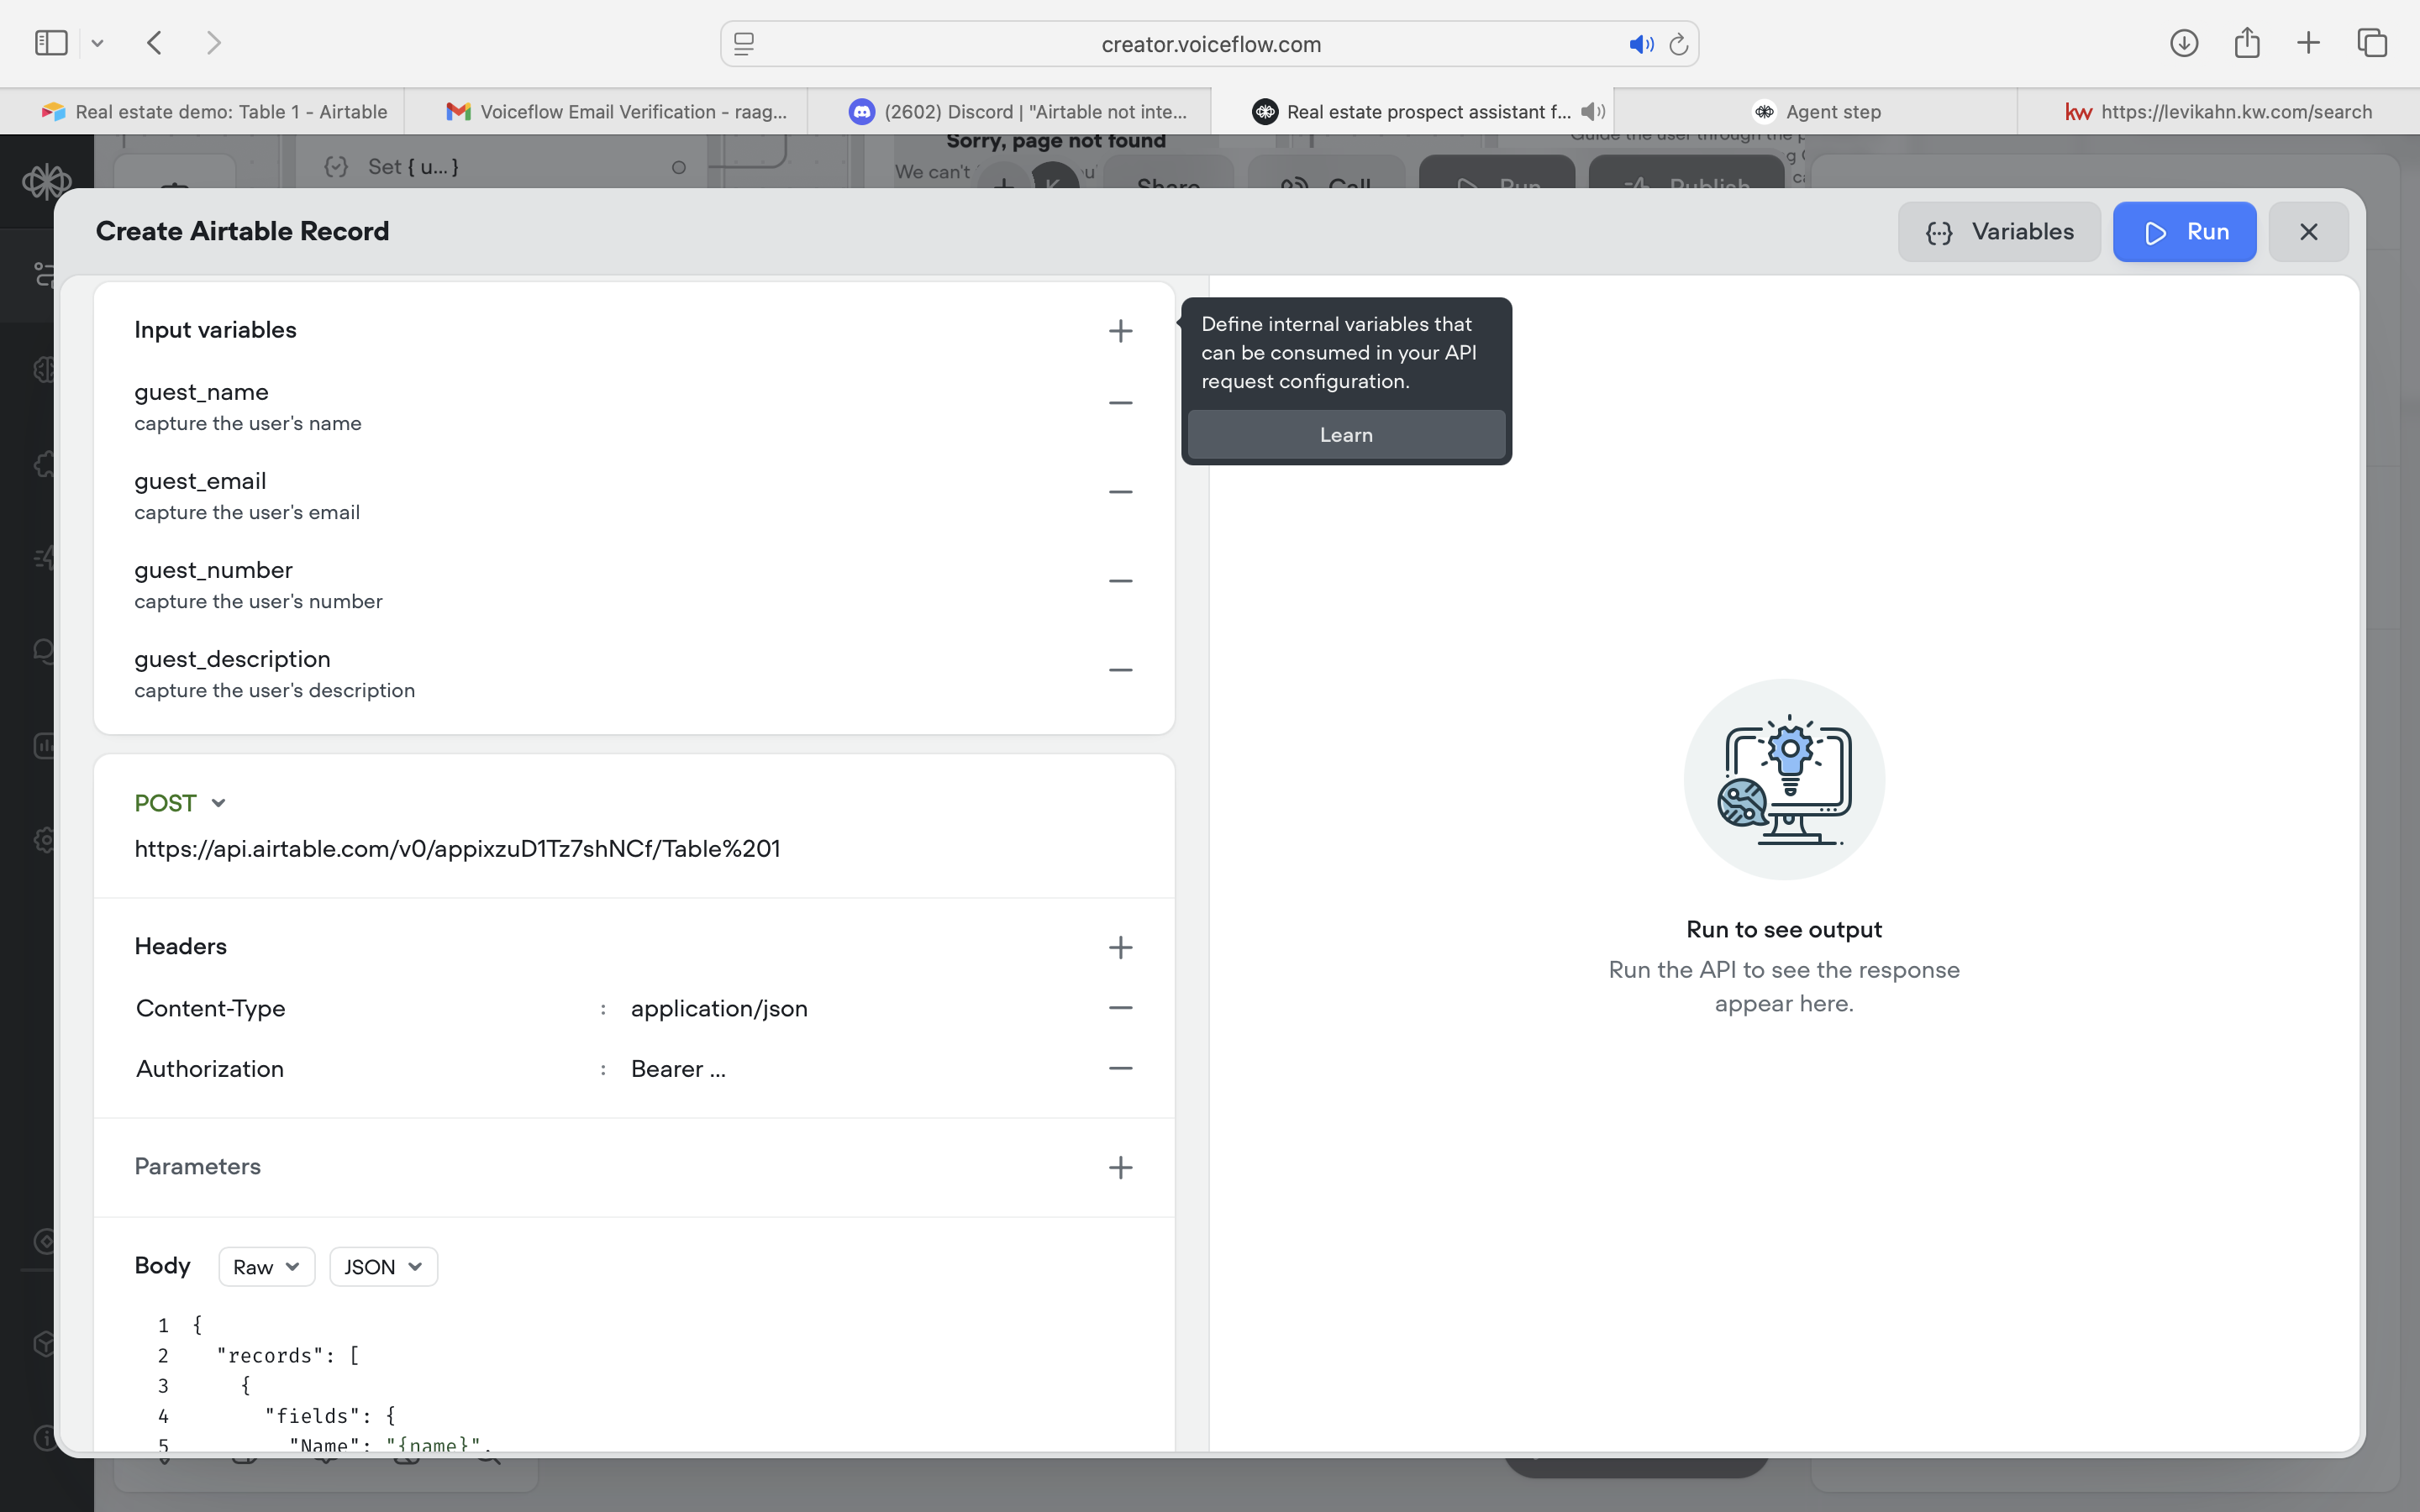The height and width of the screenshot is (1512, 2420).
Task: Show Safari tab overview
Action: coord(2372,43)
